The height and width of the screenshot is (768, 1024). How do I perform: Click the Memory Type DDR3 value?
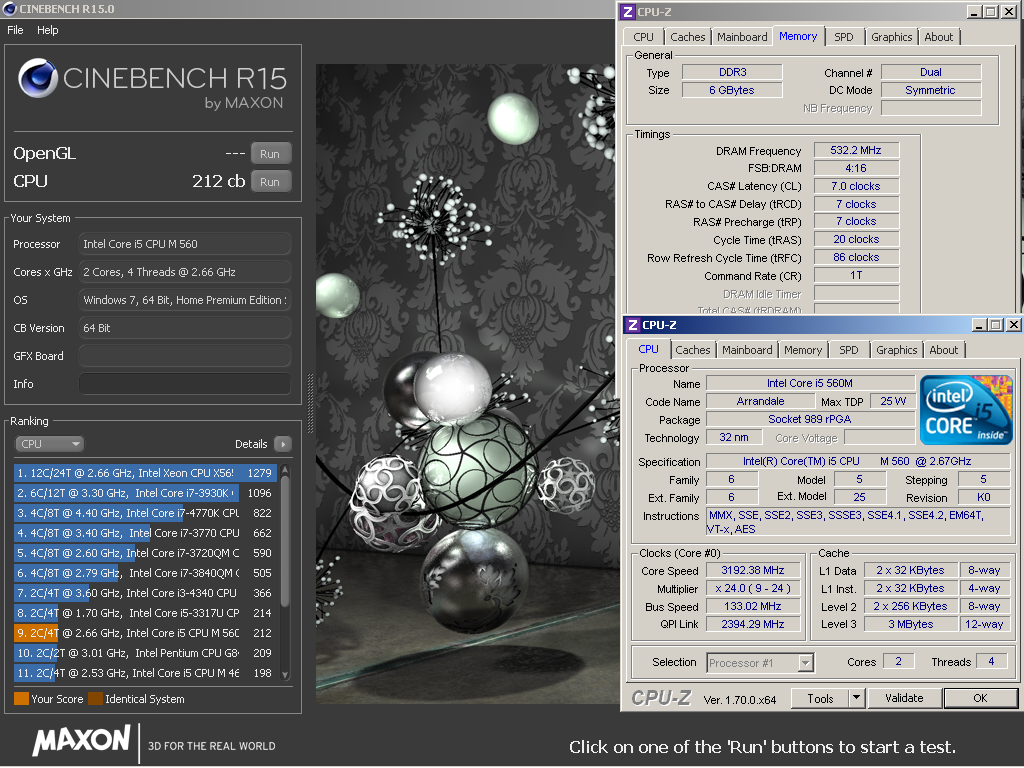click(732, 72)
